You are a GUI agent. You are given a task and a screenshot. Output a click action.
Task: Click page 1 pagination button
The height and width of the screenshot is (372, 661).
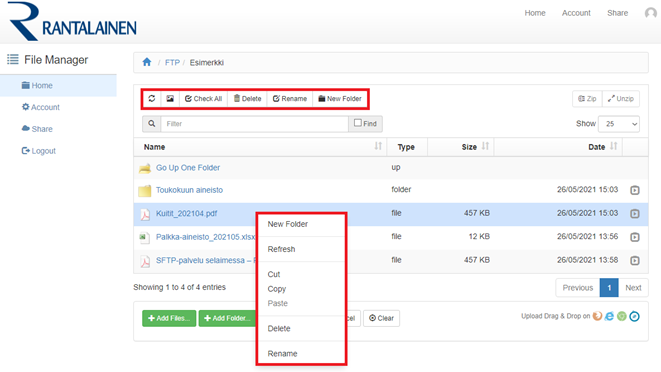[609, 288]
